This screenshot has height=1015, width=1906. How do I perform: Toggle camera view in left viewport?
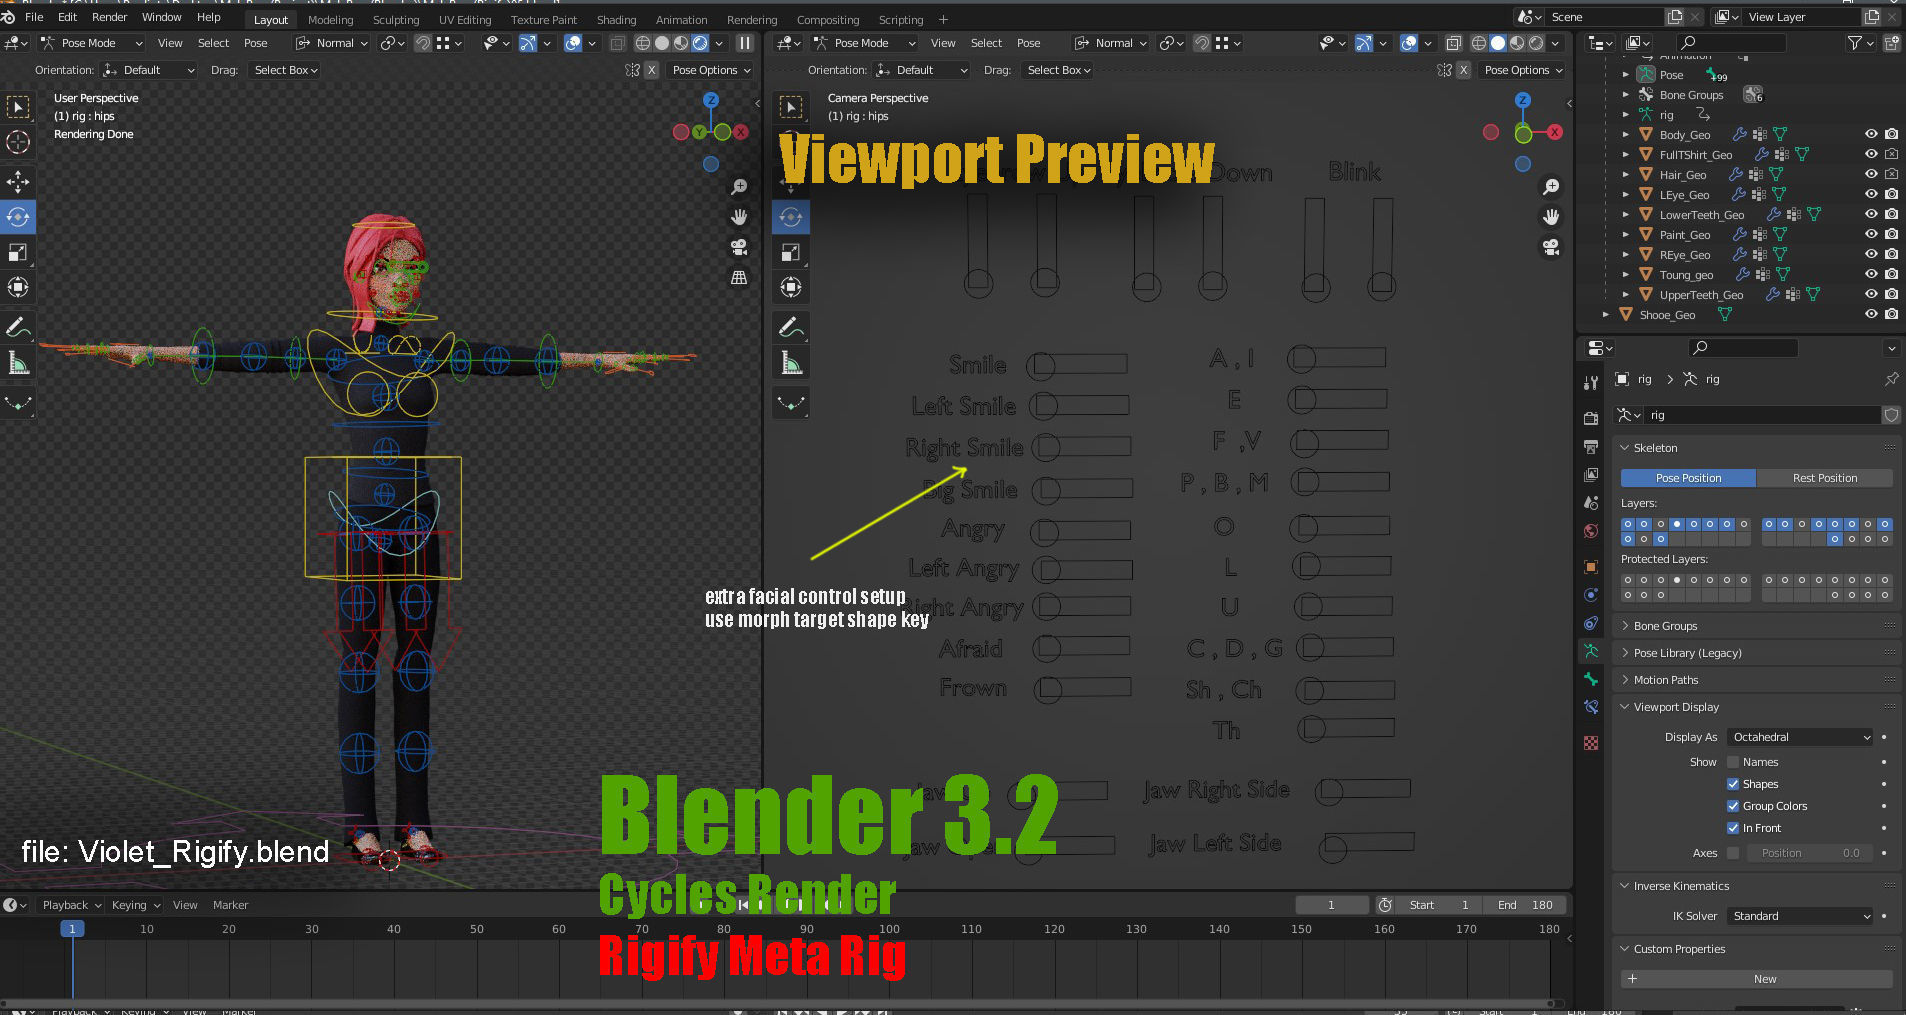[739, 247]
